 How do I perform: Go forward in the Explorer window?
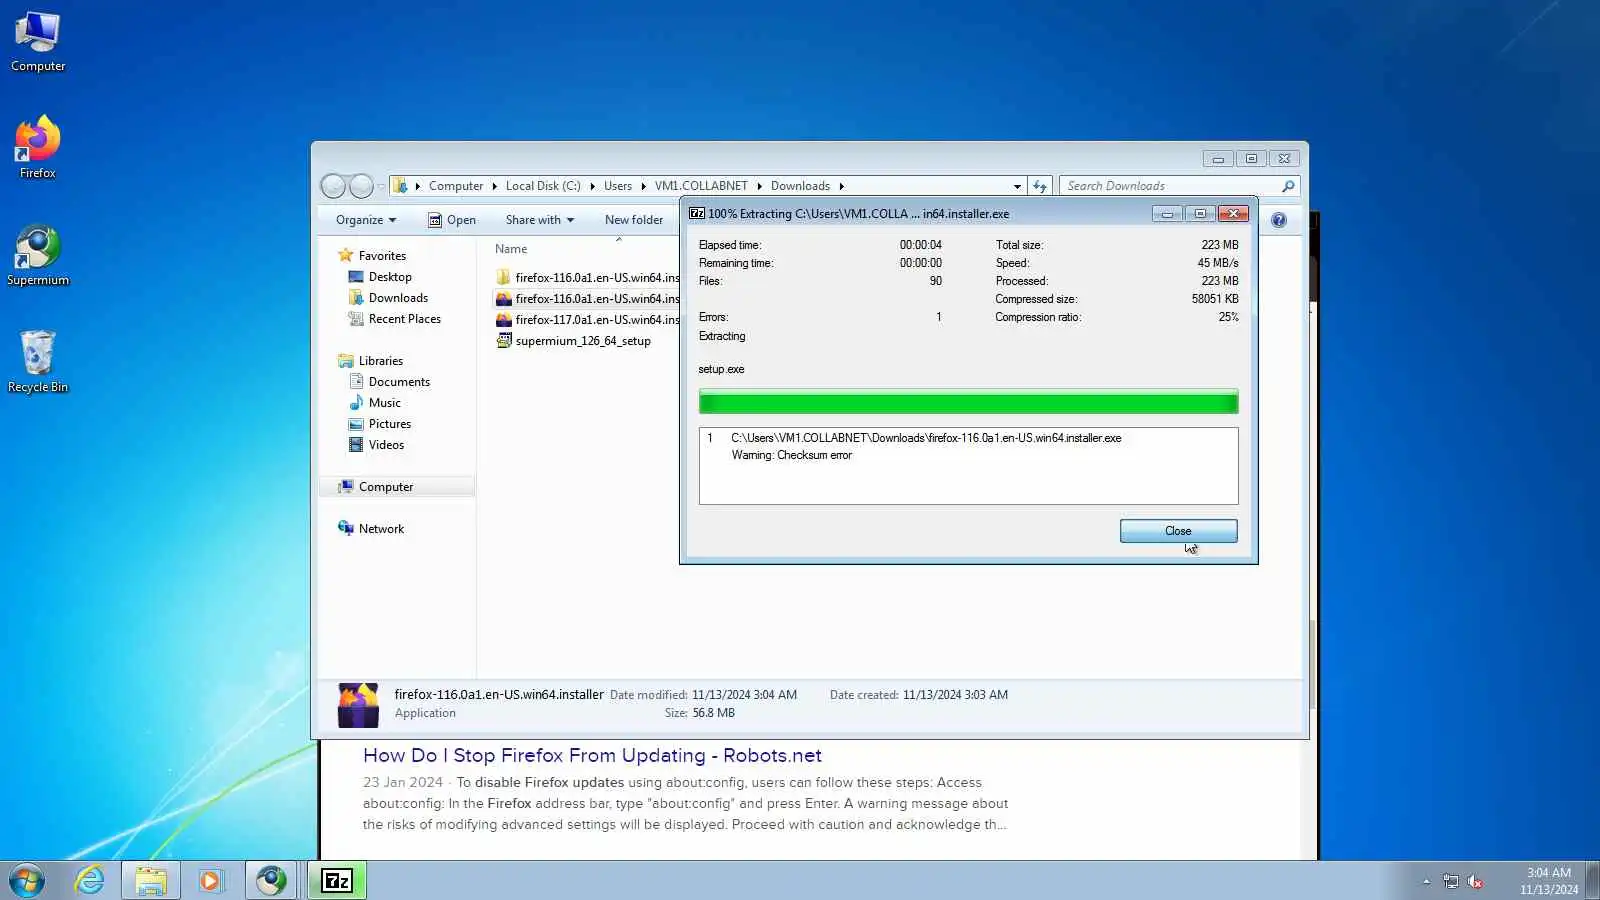[361, 186]
